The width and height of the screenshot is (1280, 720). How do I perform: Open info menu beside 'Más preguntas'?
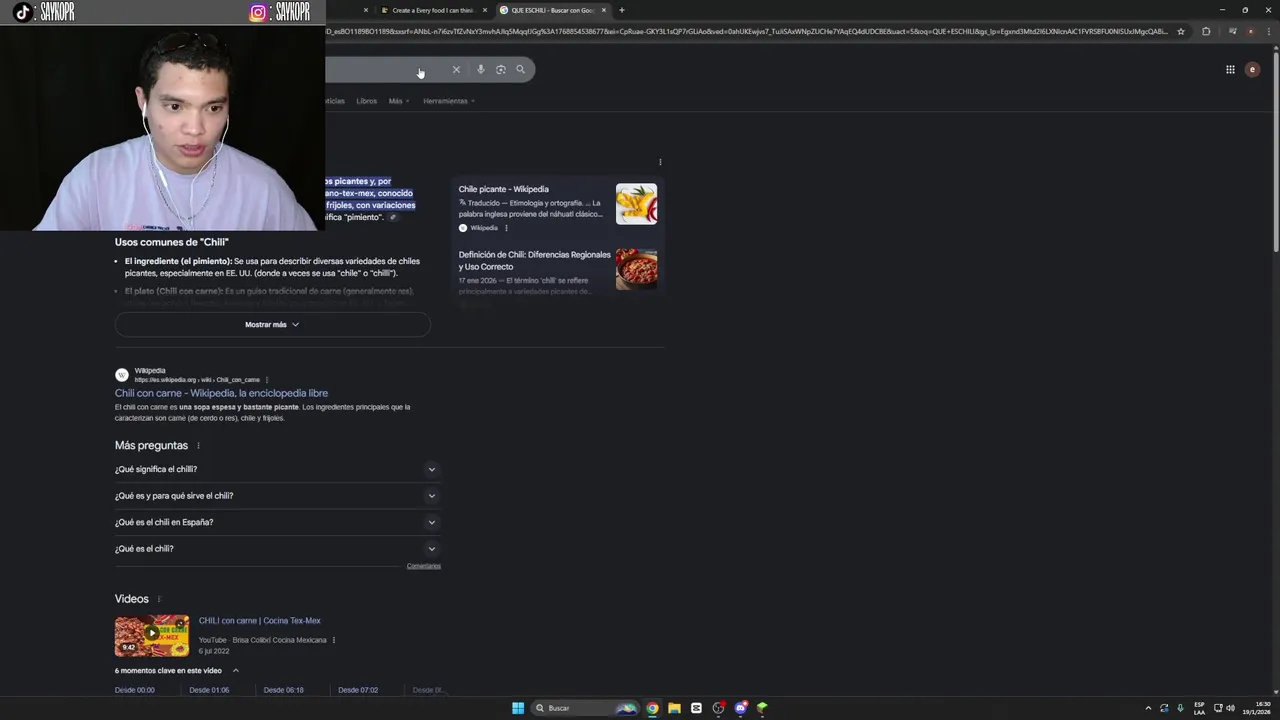[198, 446]
